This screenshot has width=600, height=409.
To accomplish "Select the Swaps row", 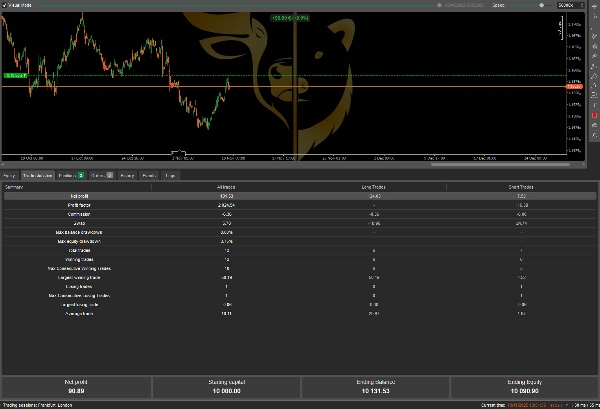I will point(300,223).
